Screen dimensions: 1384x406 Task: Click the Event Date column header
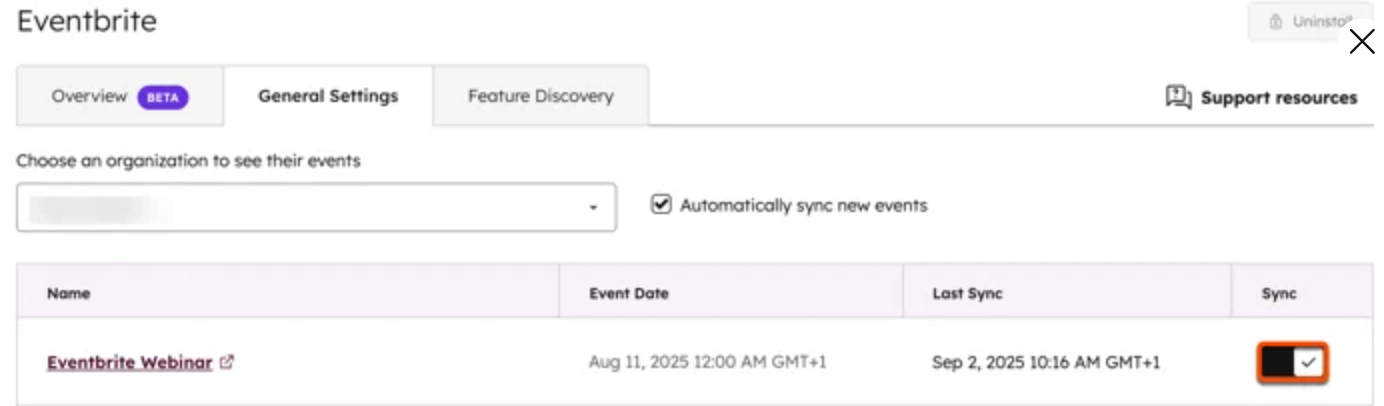pyautogui.click(x=629, y=293)
